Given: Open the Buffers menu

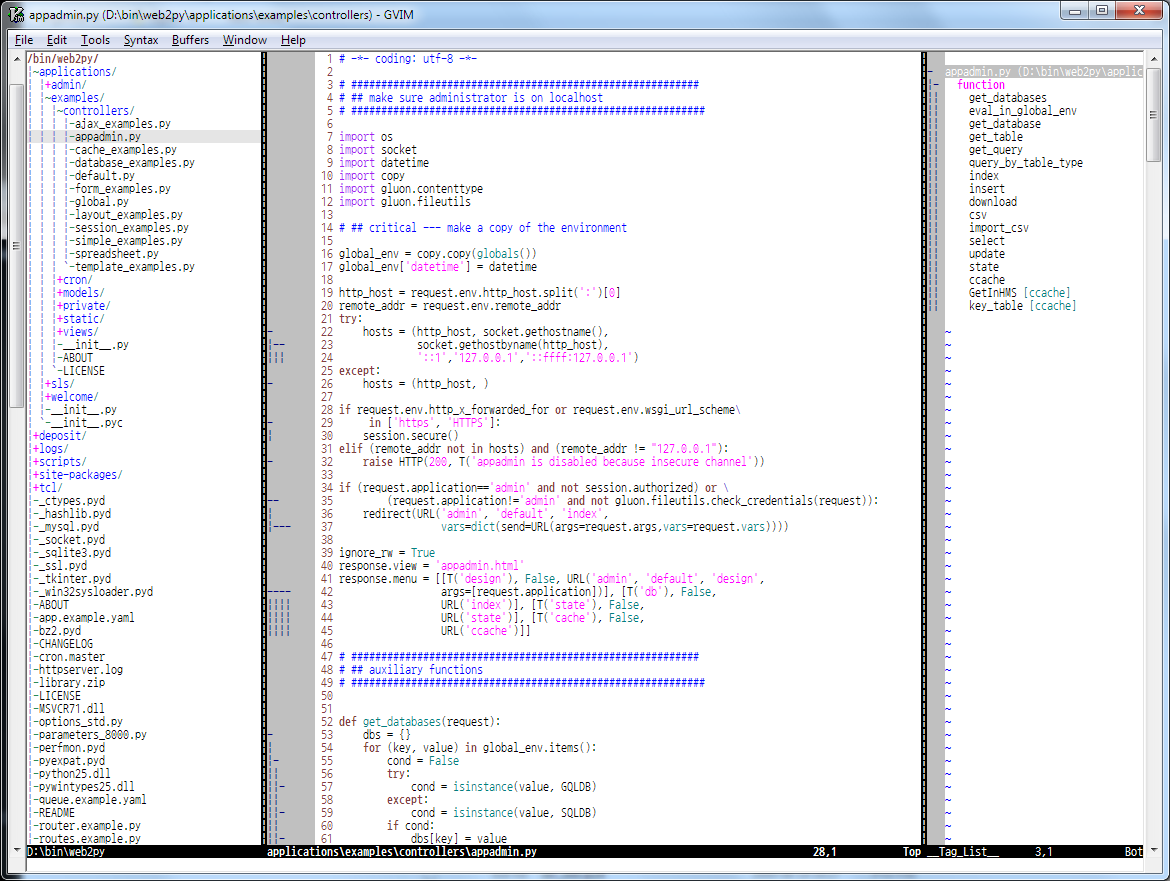Looking at the screenshot, I should 190,40.
